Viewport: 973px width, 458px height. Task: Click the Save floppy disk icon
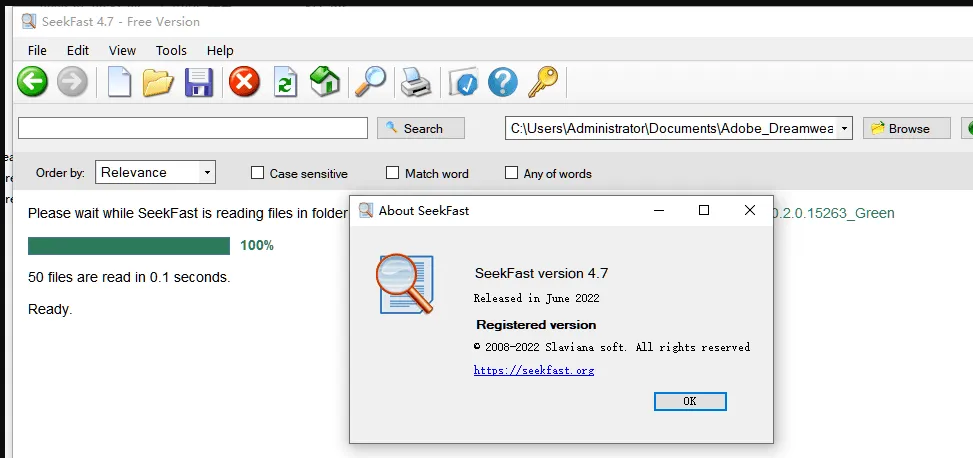pos(199,82)
